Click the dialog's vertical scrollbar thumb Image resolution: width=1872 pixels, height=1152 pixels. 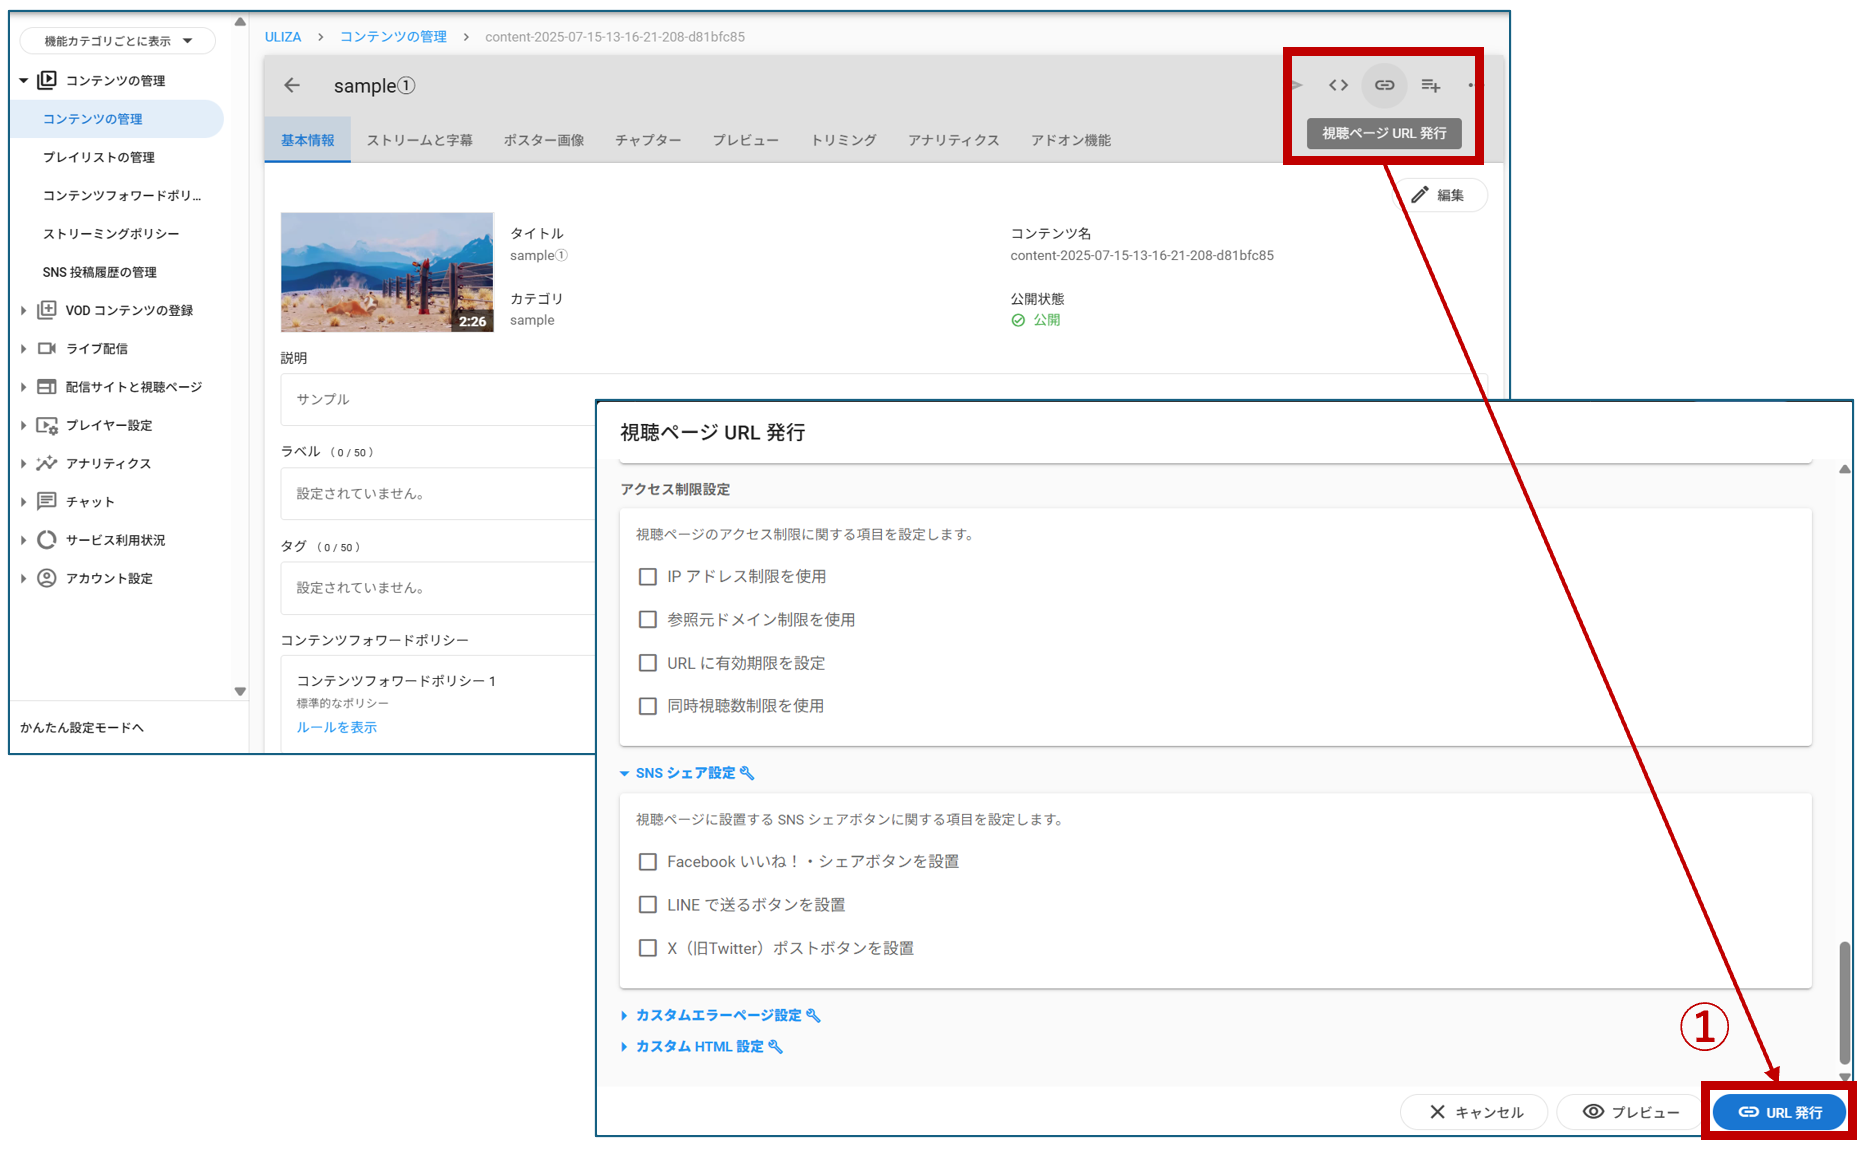1844,1002
